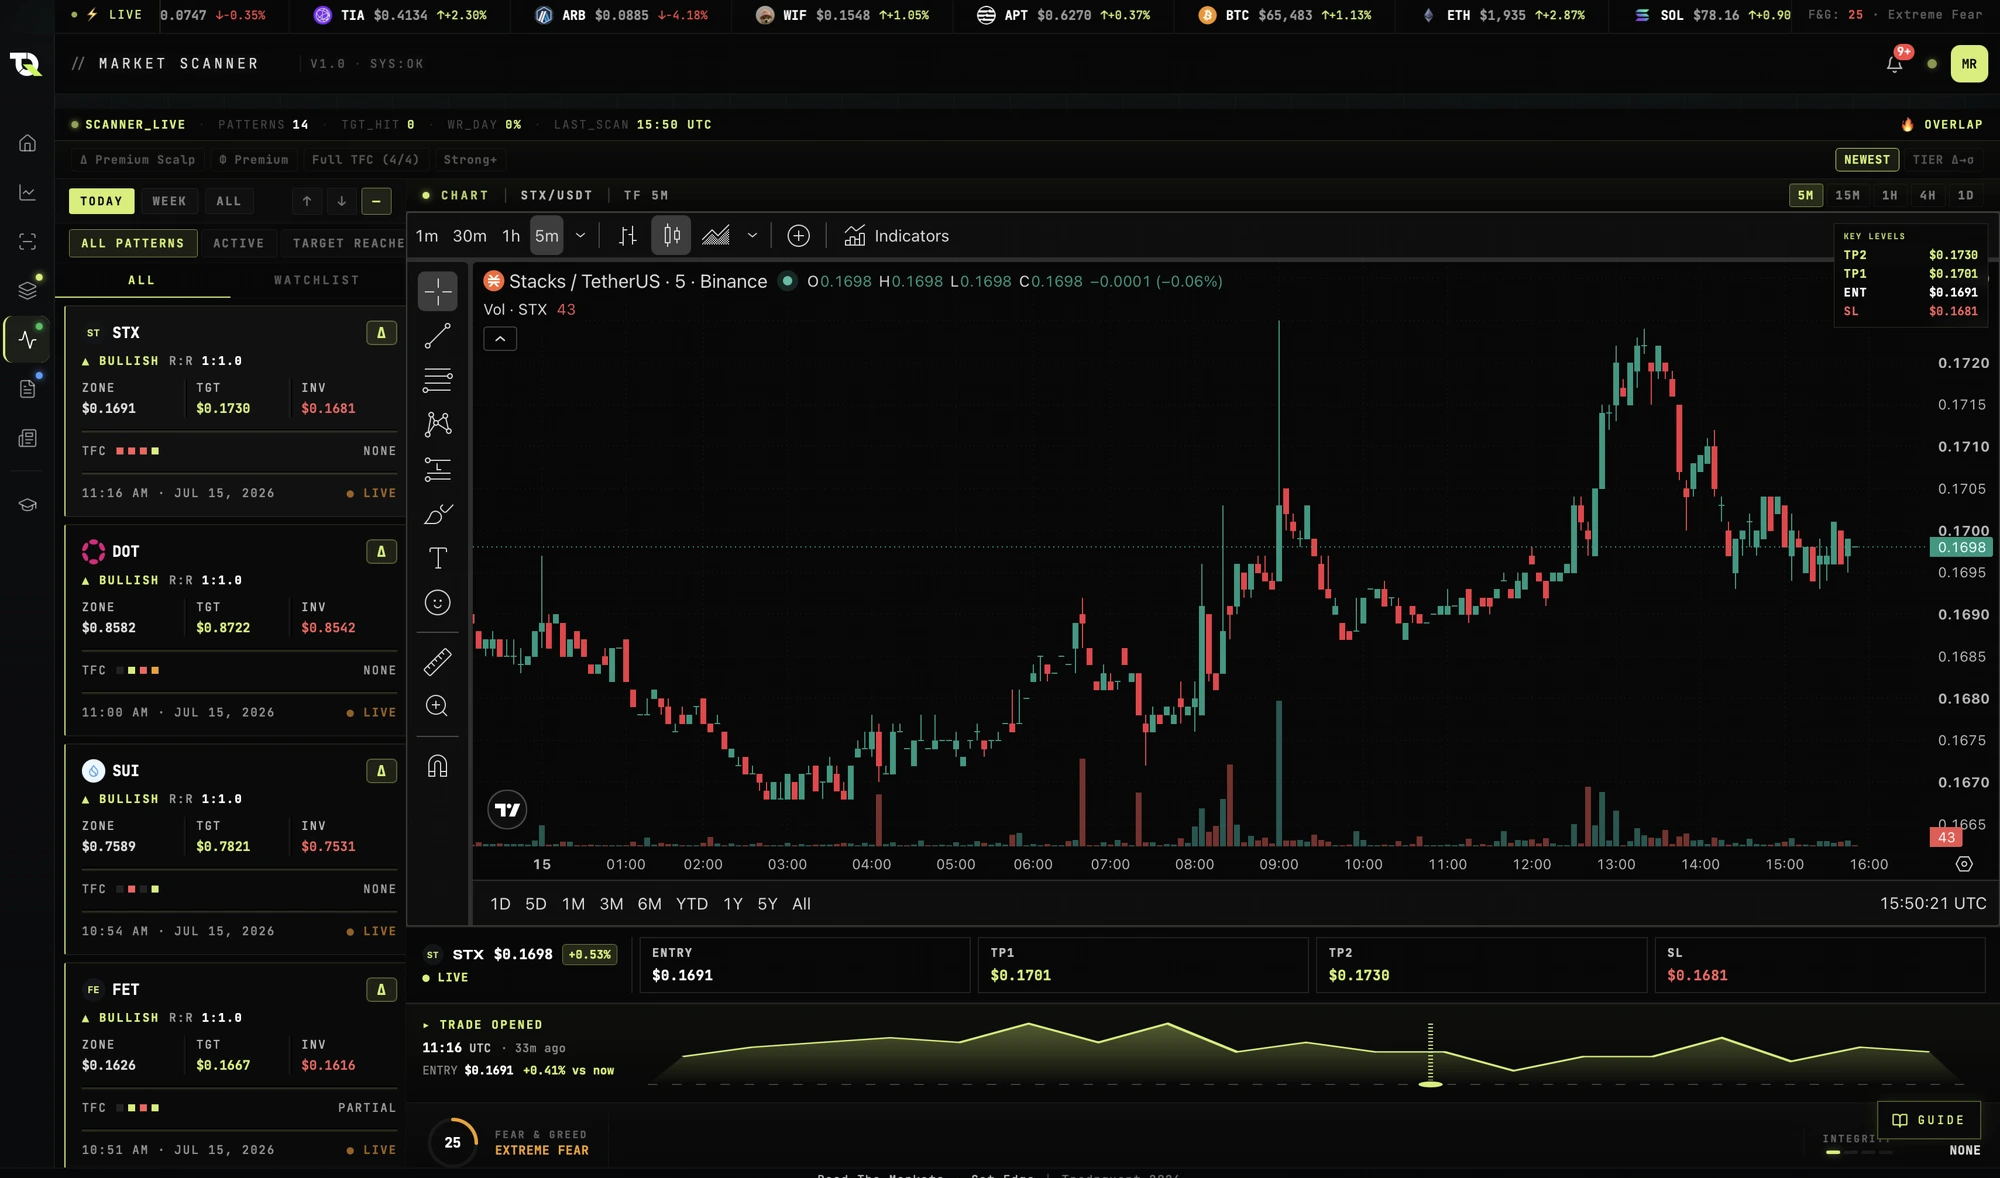
Task: Toggle the magnet snap mode
Action: (x=437, y=766)
